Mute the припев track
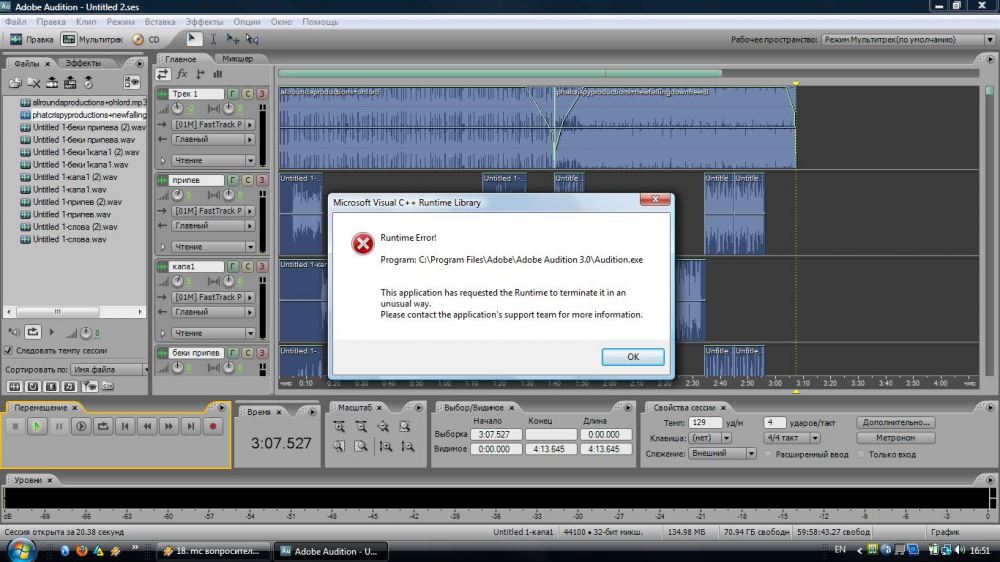This screenshot has width=1000, height=562. [233, 180]
